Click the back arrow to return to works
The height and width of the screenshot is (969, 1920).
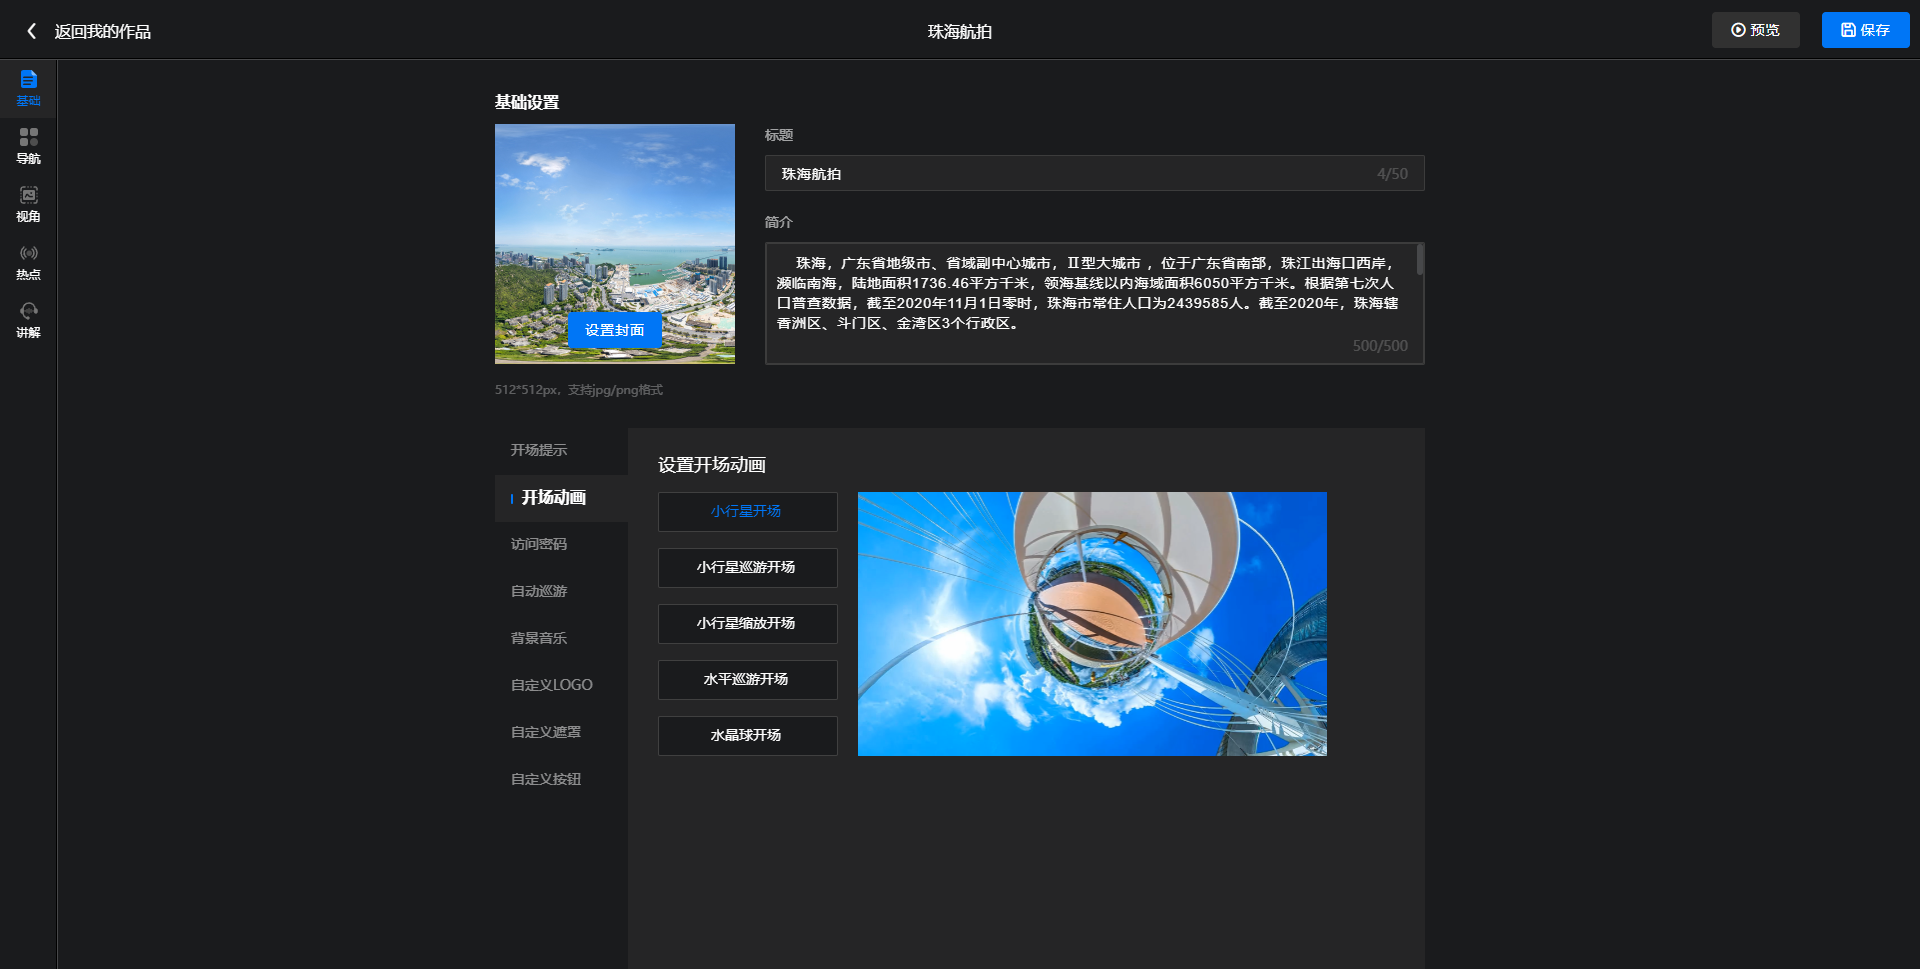click(32, 31)
